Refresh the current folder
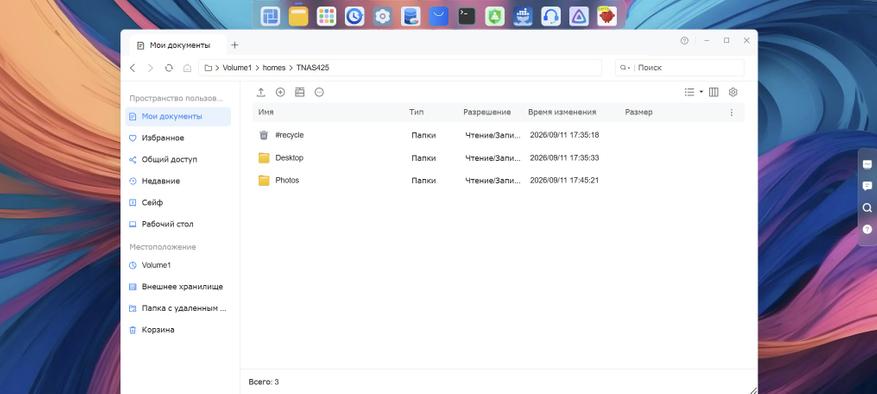This screenshot has width=877, height=394. (x=168, y=68)
